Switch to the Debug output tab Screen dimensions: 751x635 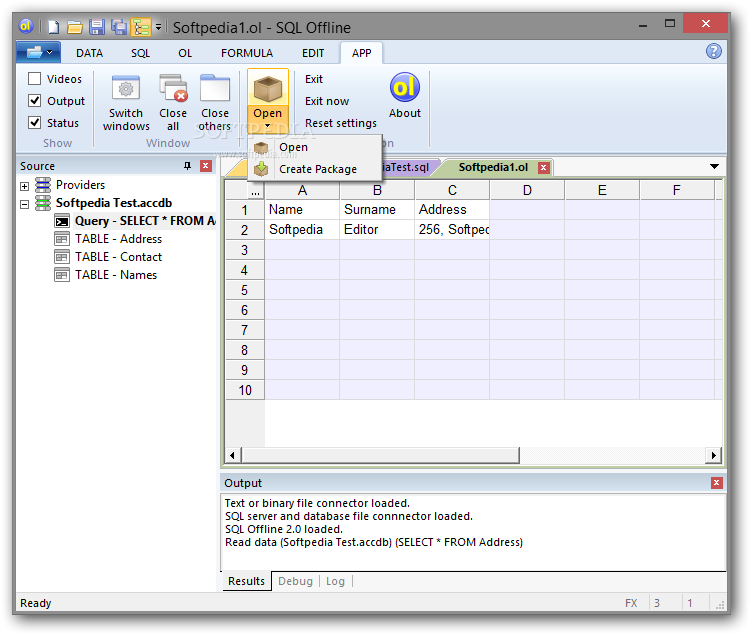point(295,581)
